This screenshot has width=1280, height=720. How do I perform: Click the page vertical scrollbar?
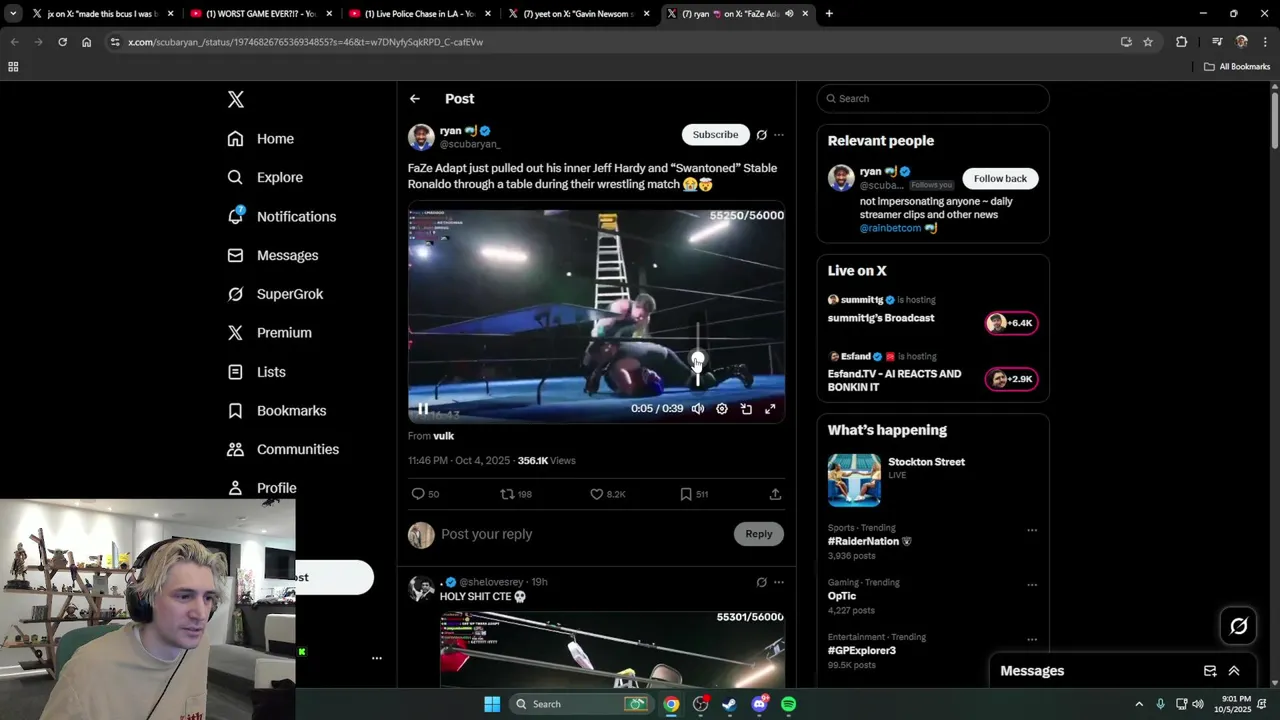1275,122
